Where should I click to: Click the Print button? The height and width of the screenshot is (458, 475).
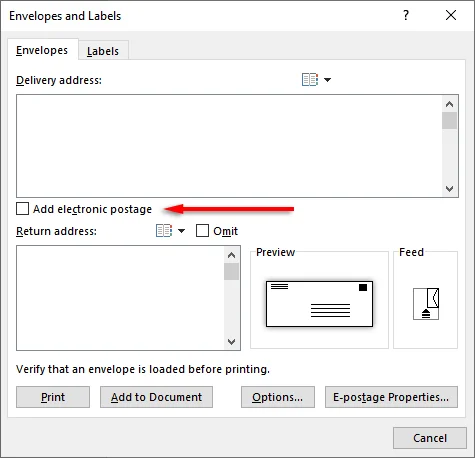pos(53,397)
